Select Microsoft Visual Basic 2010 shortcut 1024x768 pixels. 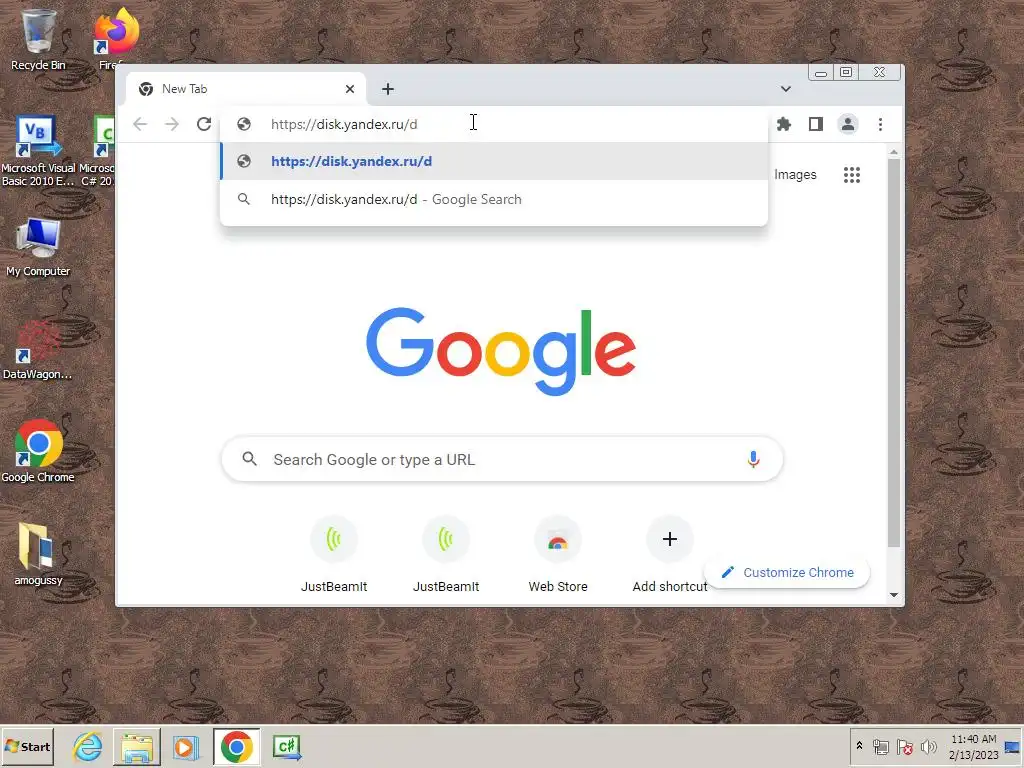[38, 152]
